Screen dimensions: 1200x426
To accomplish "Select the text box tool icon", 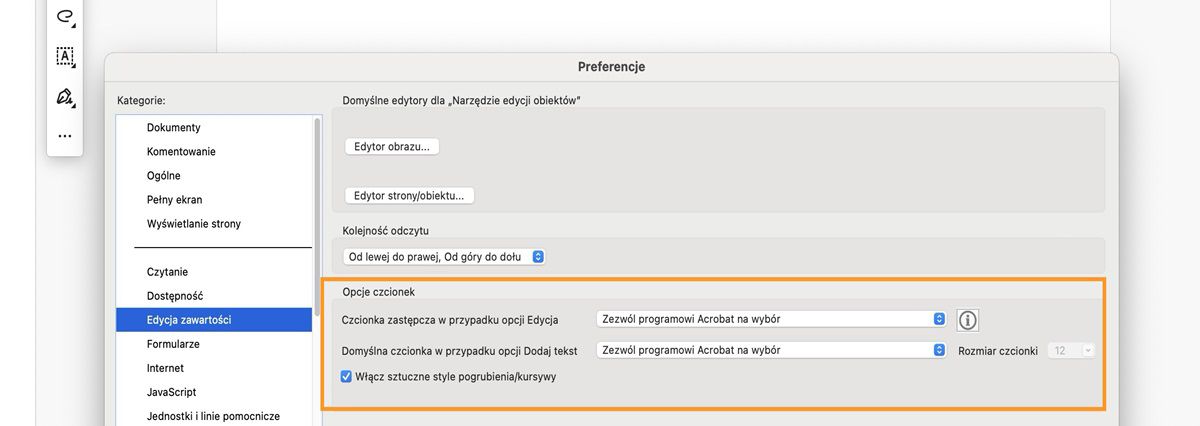I will [x=65, y=56].
